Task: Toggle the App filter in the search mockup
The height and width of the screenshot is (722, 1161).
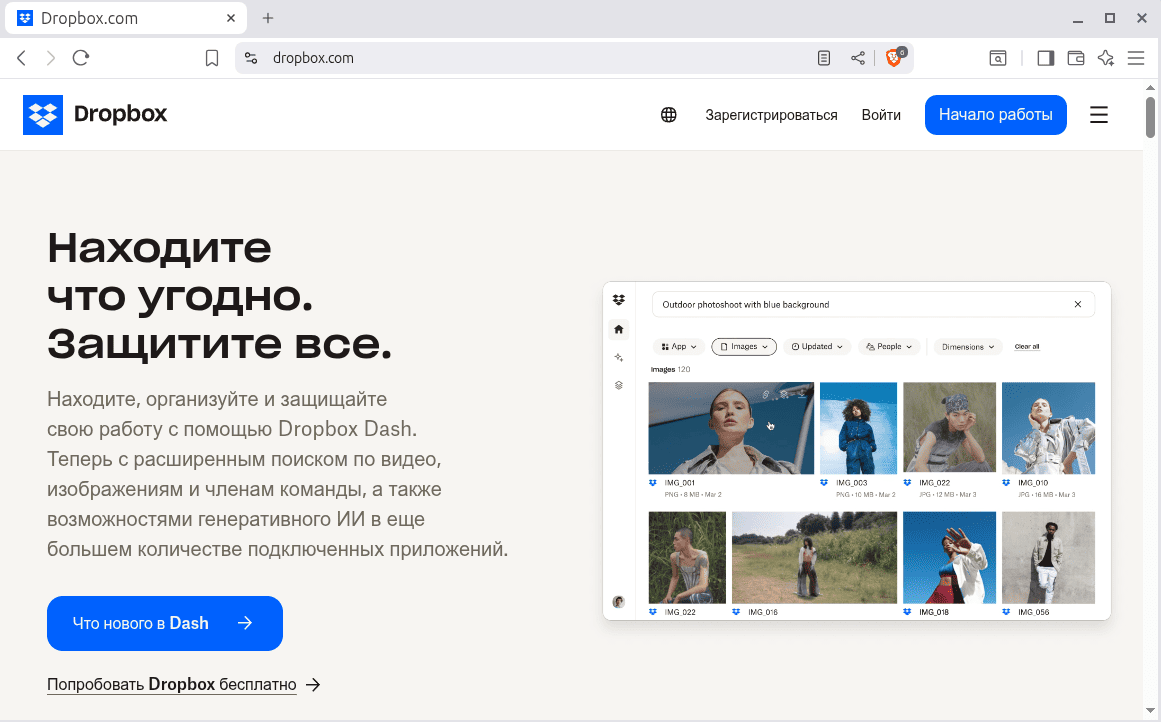Action: 678,346
